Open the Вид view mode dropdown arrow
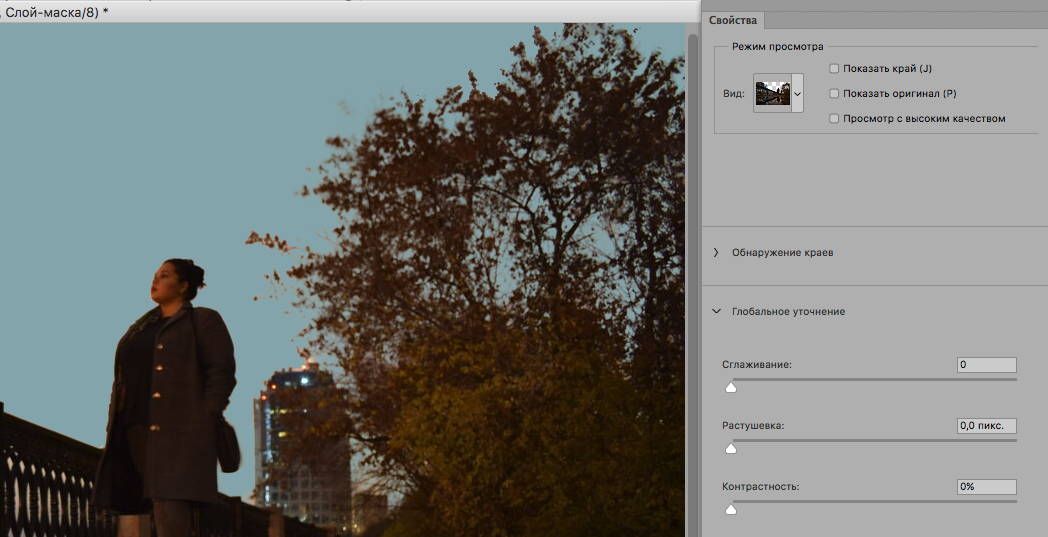Screen dimensions: 1048x537 point(797,94)
